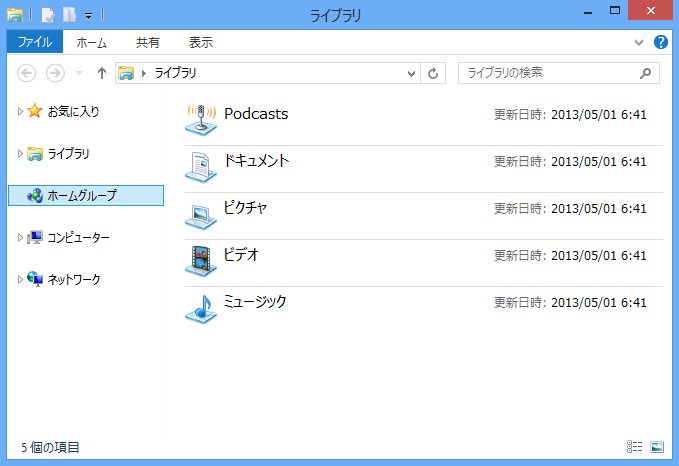Expand the コンピューター tree node

point(20,237)
